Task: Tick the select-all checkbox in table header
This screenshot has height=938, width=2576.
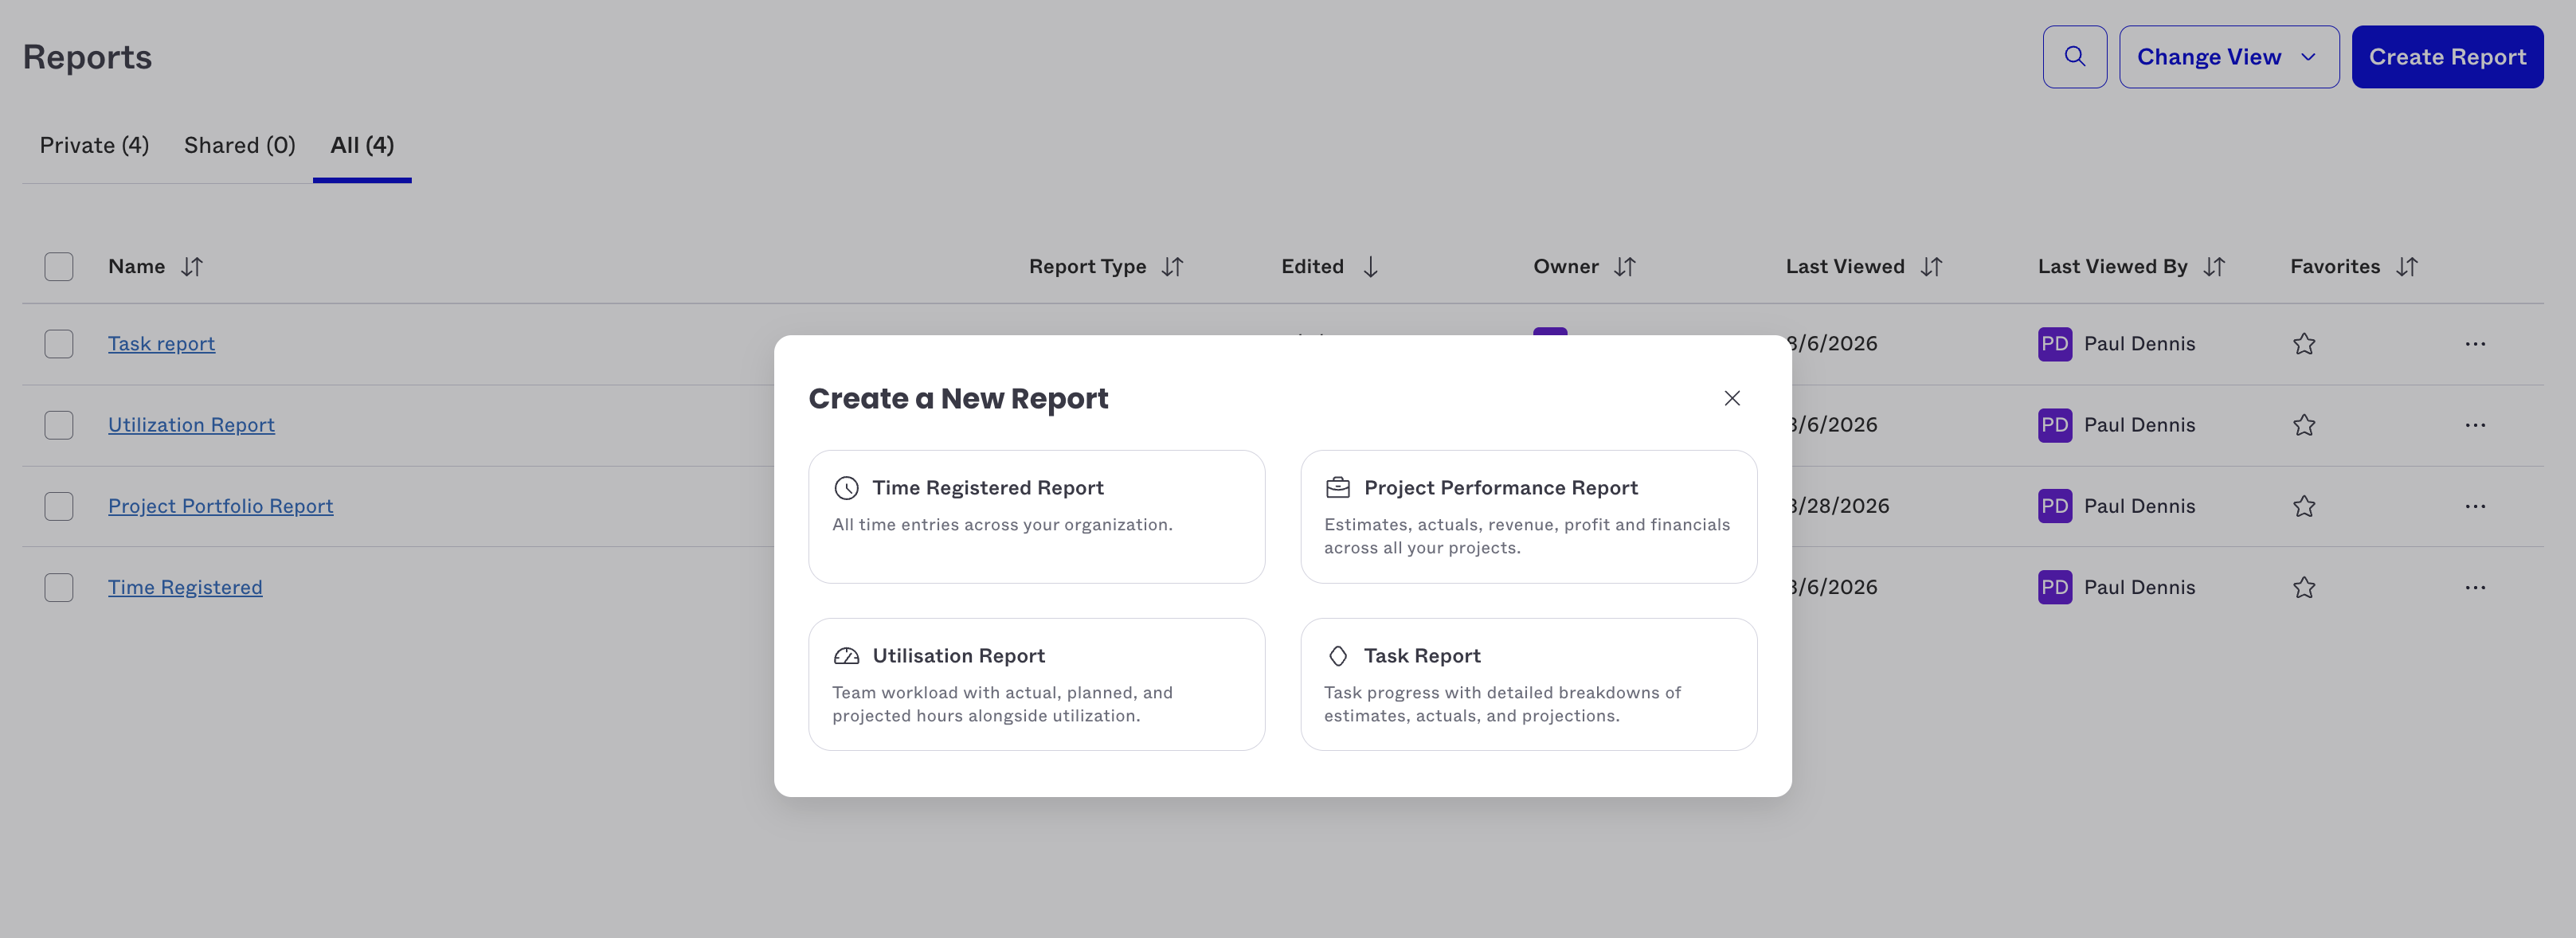Action: point(59,267)
